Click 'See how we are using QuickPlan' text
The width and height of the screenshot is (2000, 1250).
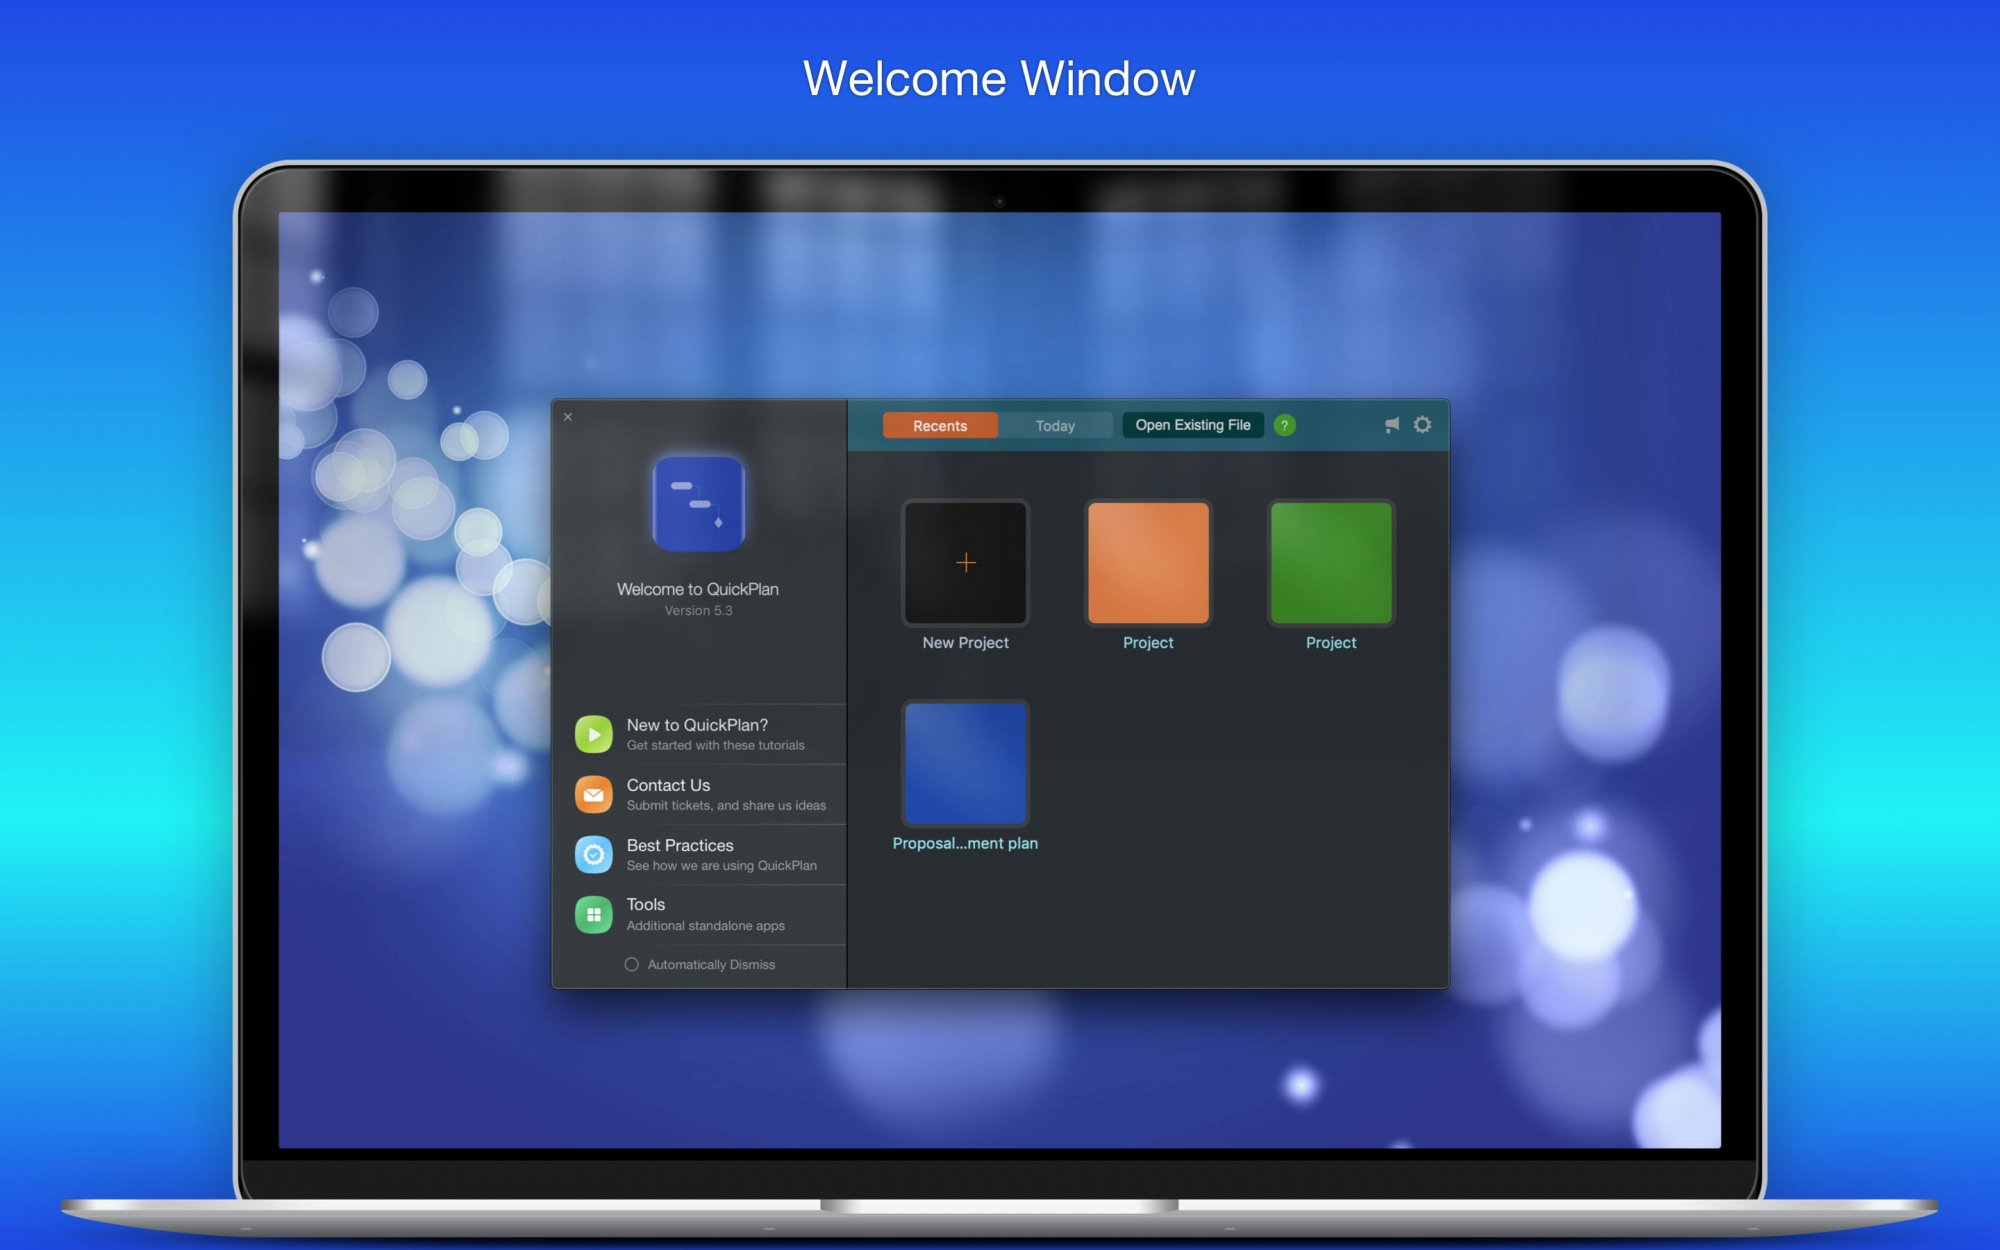722,866
